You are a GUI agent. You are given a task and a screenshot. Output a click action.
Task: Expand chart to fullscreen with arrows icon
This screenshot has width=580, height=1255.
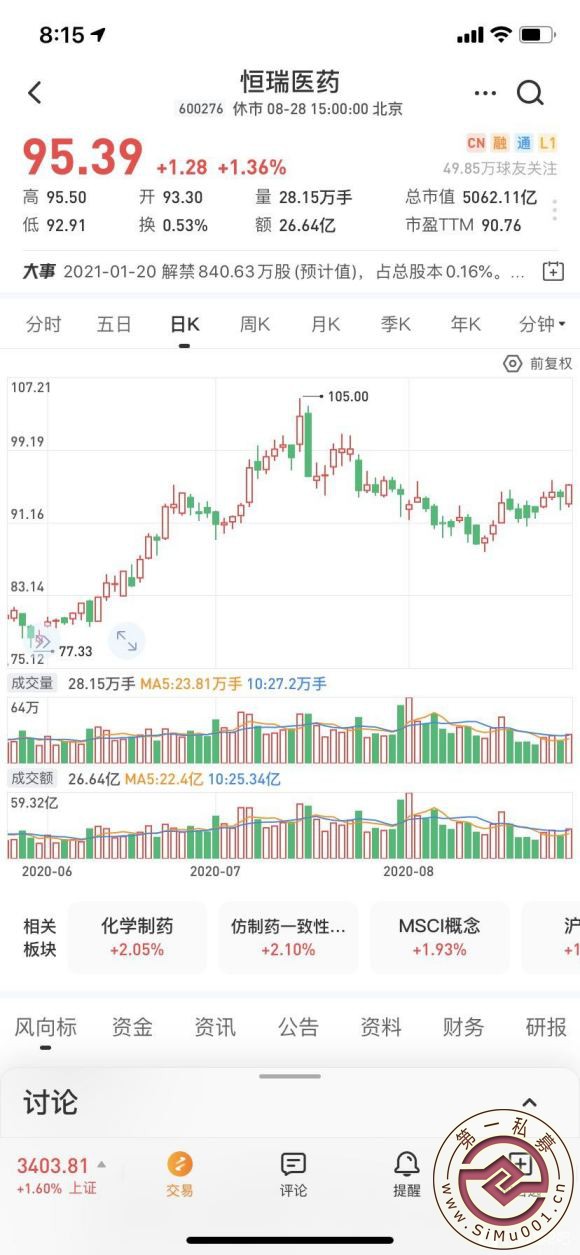pyautogui.click(x=126, y=641)
